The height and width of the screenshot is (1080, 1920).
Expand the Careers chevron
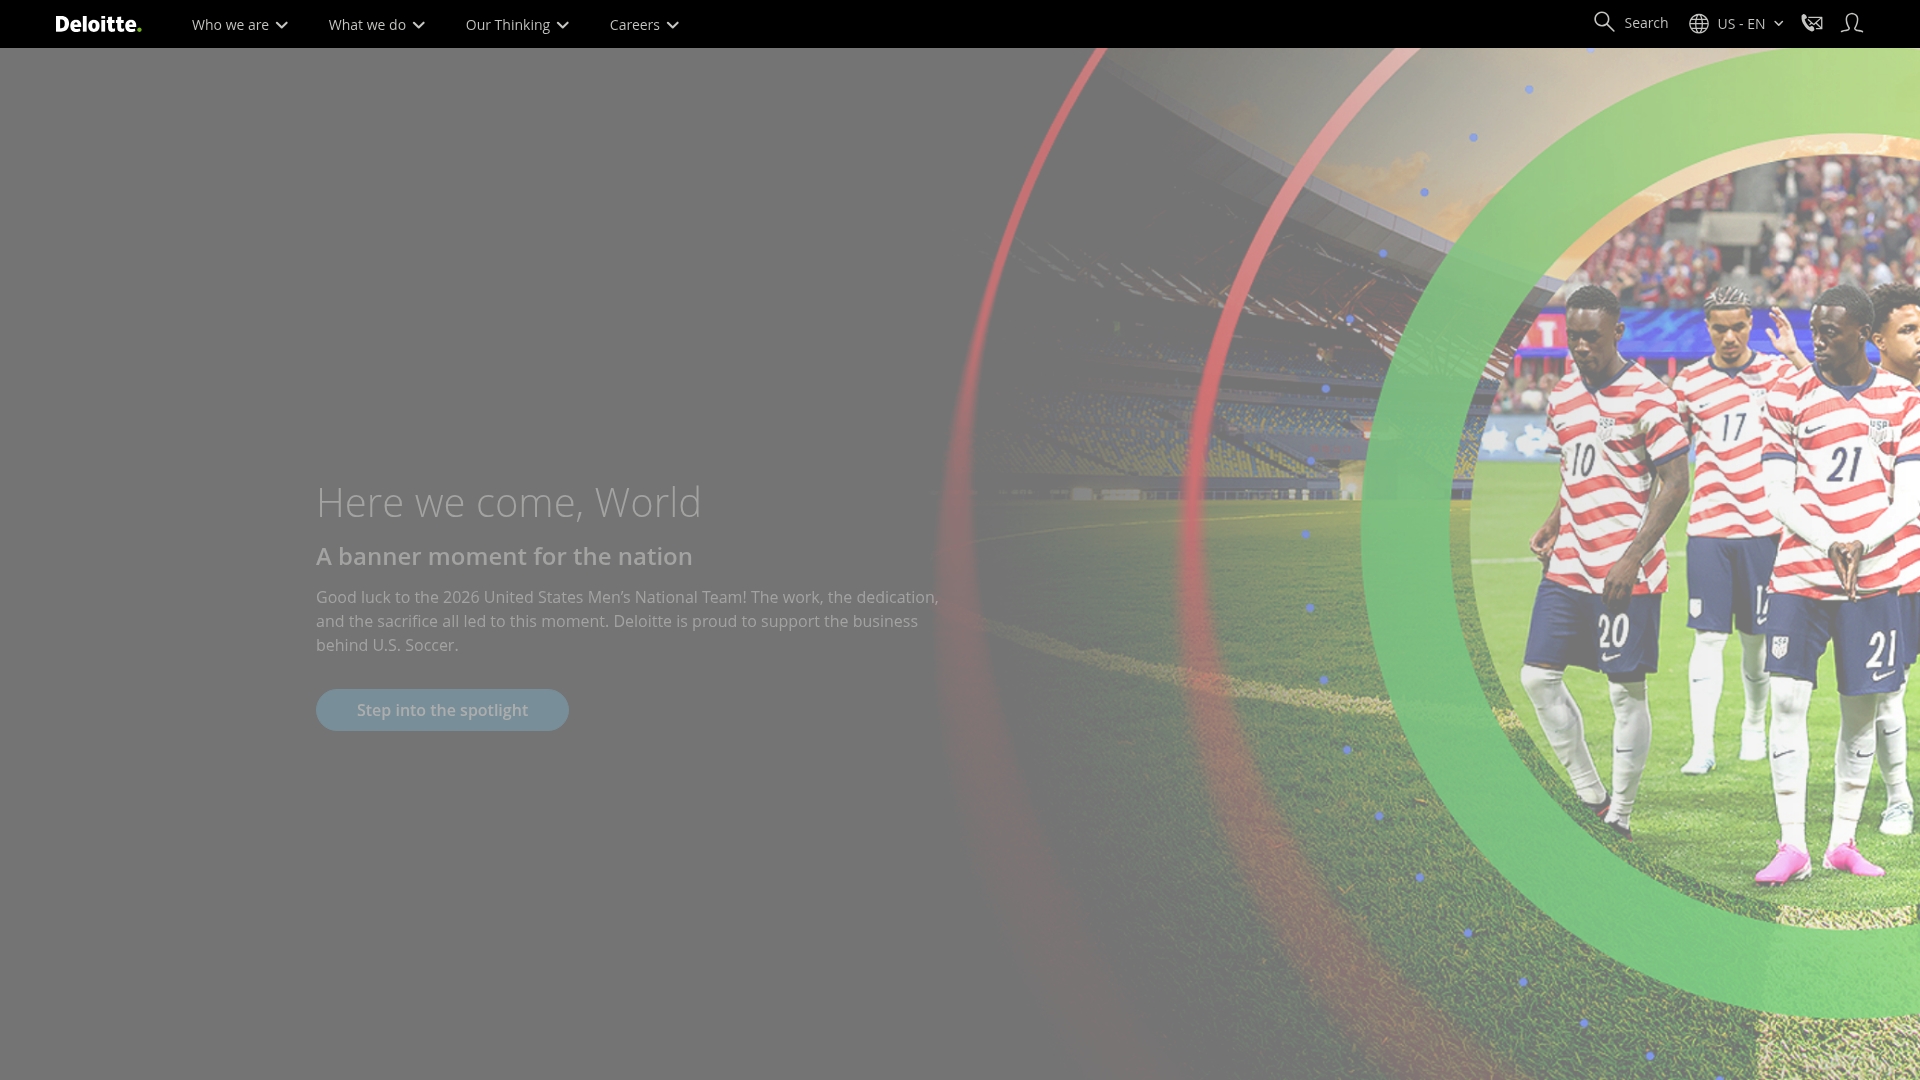(x=673, y=25)
